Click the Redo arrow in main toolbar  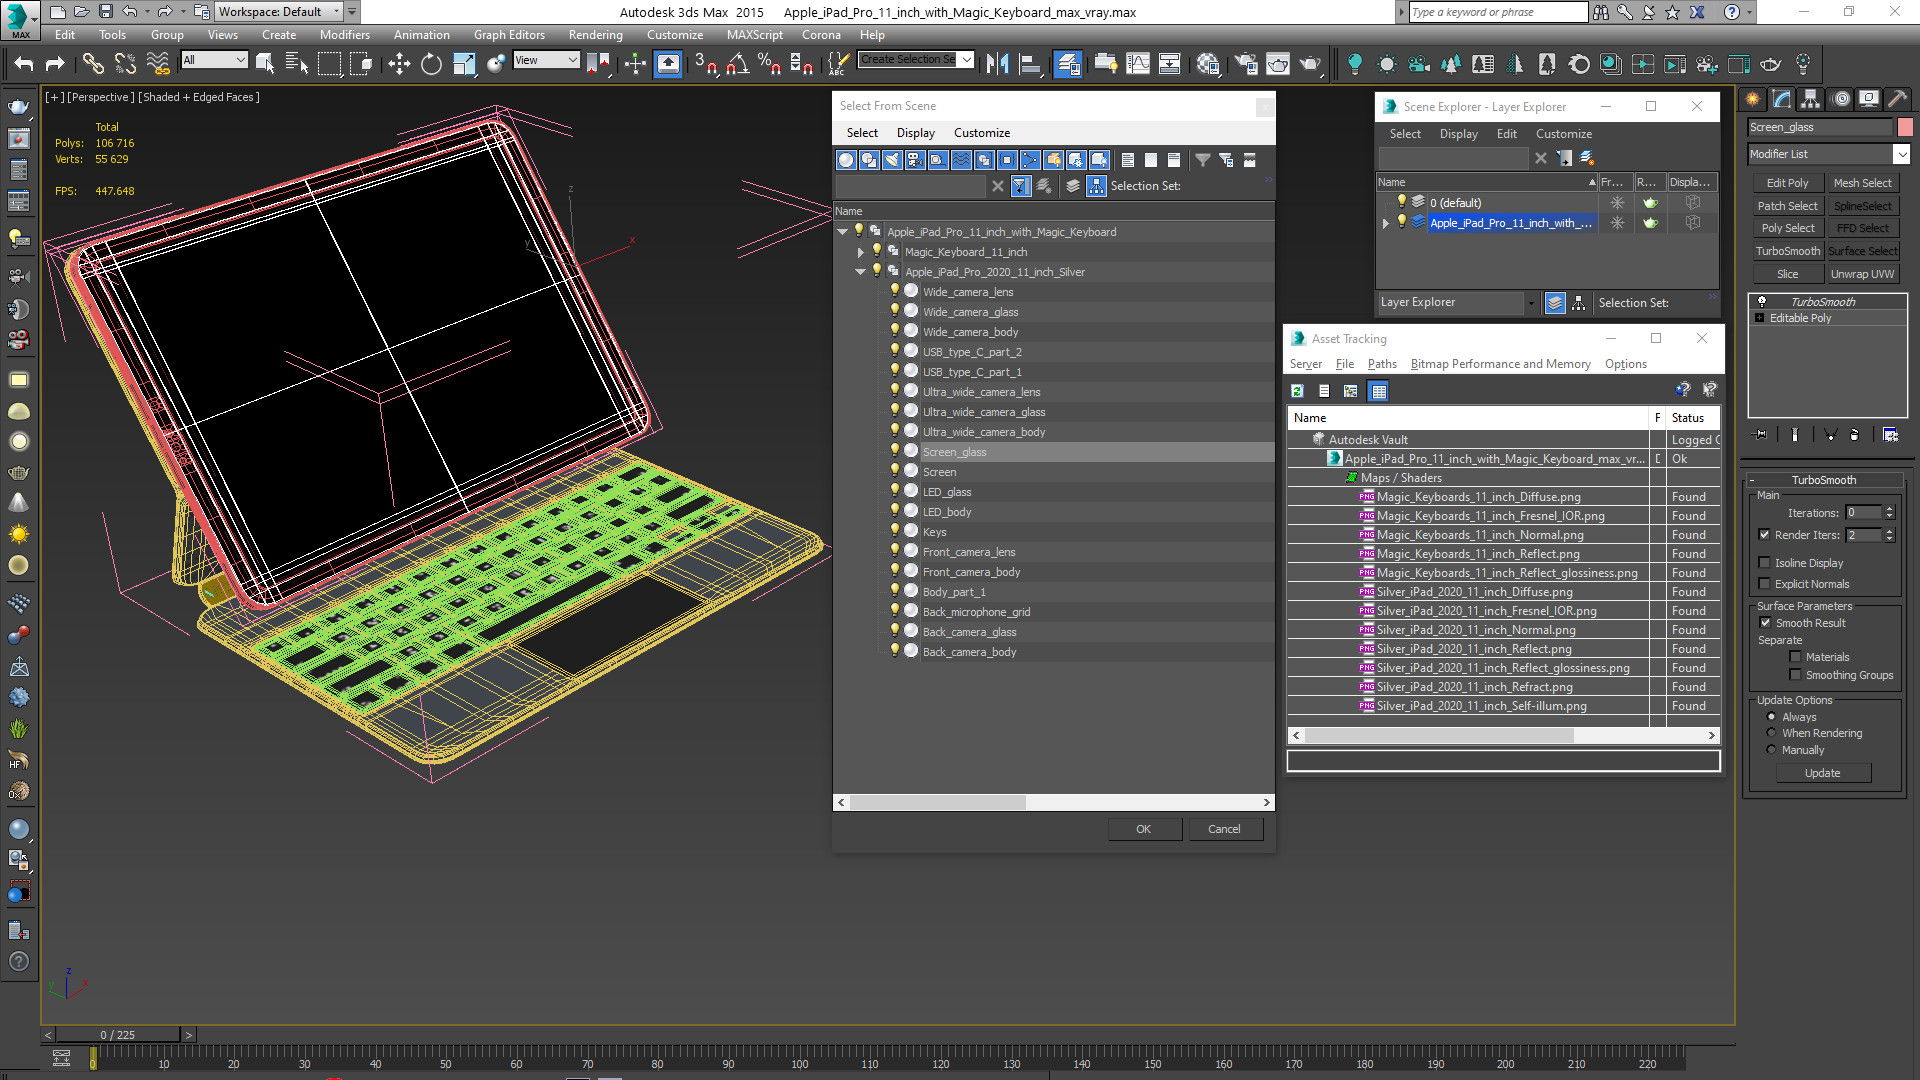click(x=55, y=64)
